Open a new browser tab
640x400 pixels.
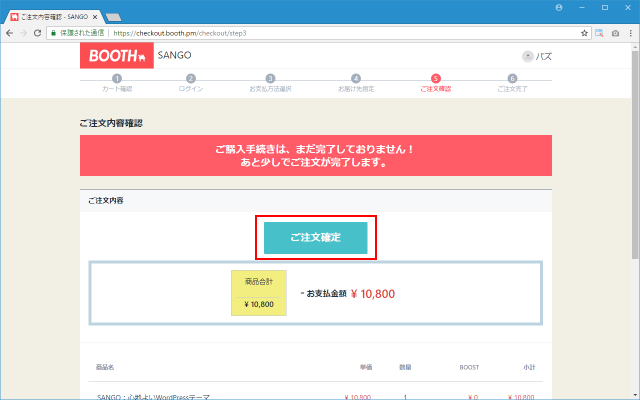tap(113, 17)
